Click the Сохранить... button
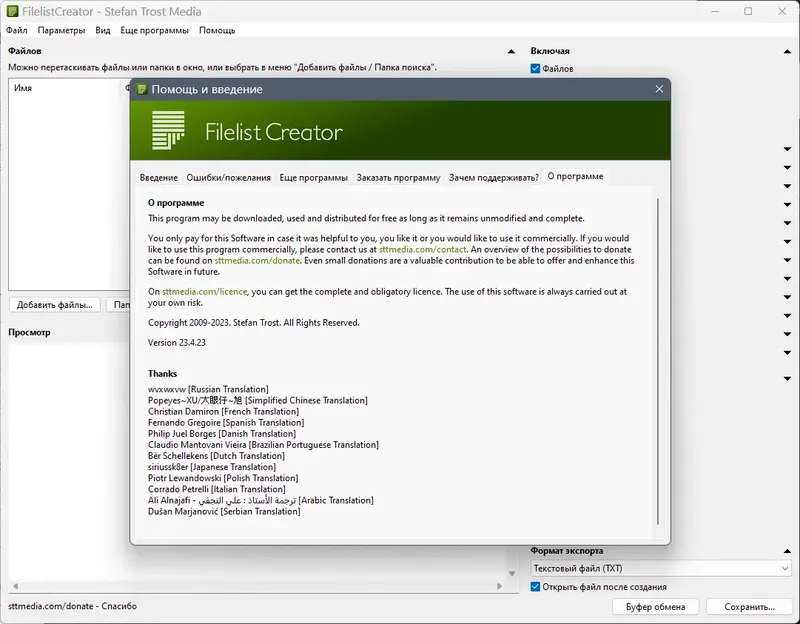The height and width of the screenshot is (624, 800). click(x=749, y=607)
